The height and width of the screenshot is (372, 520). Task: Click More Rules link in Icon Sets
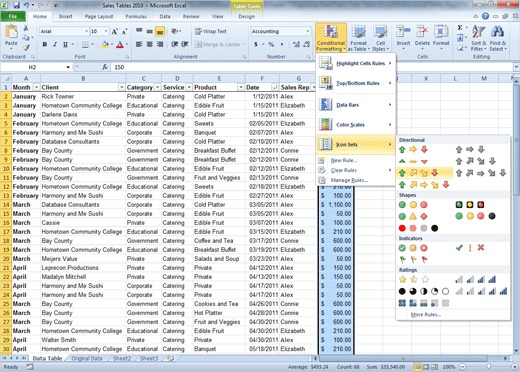point(426,315)
